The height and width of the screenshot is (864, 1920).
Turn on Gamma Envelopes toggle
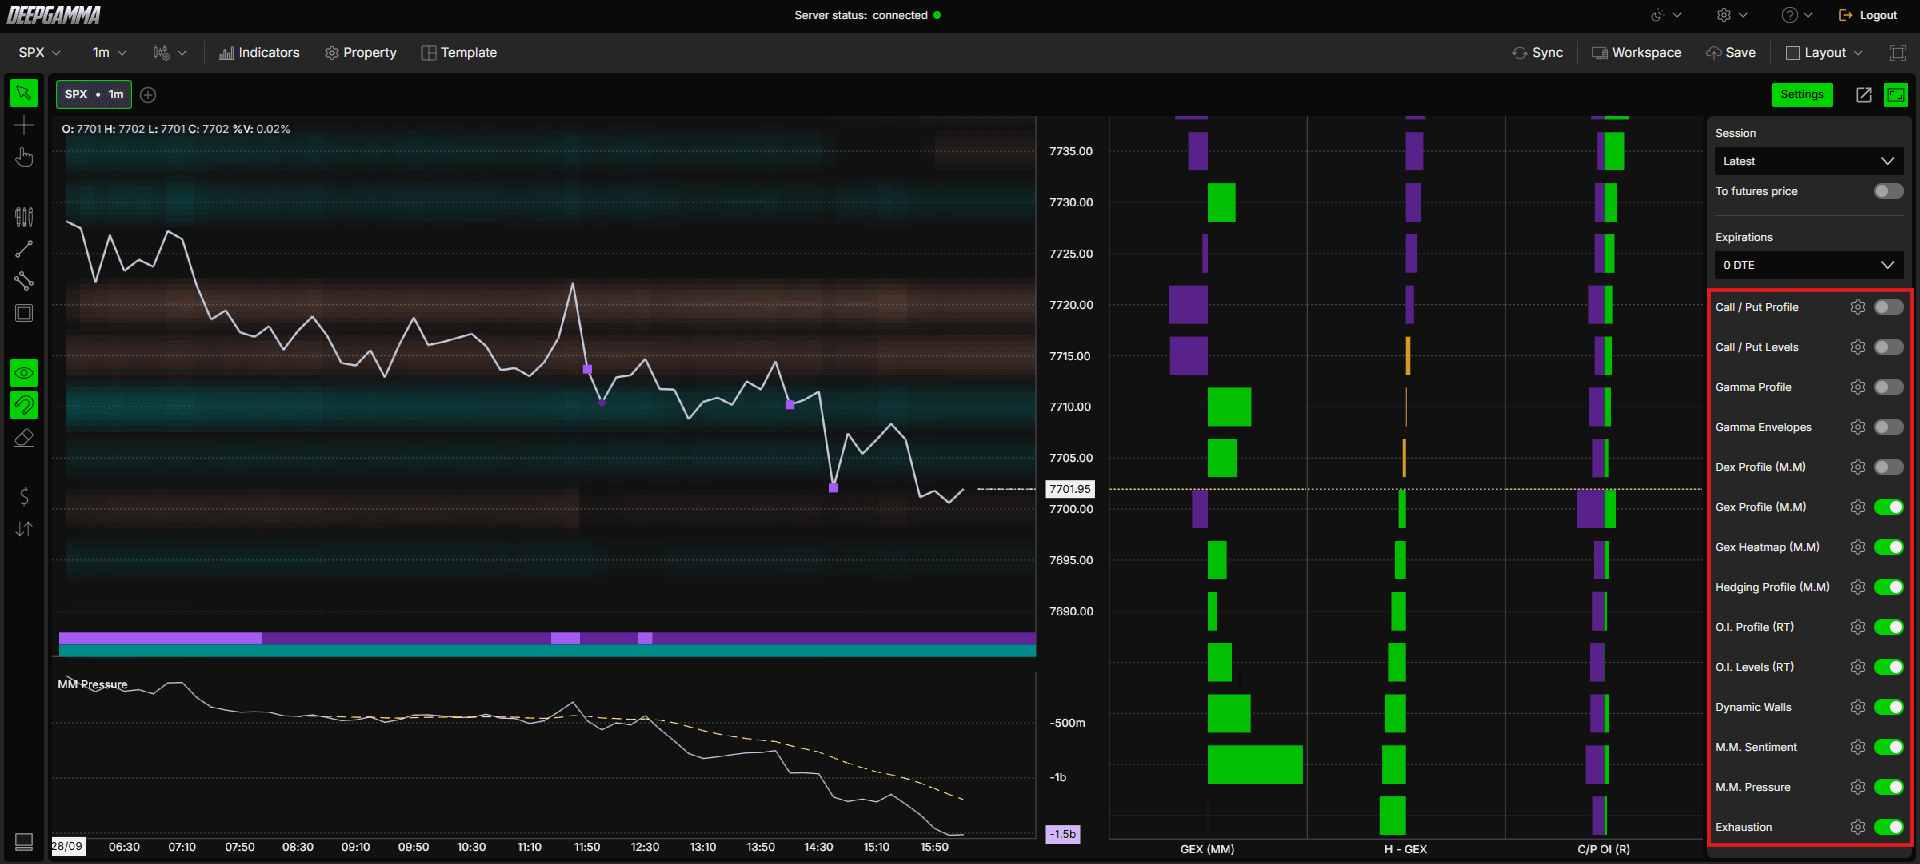point(1888,427)
